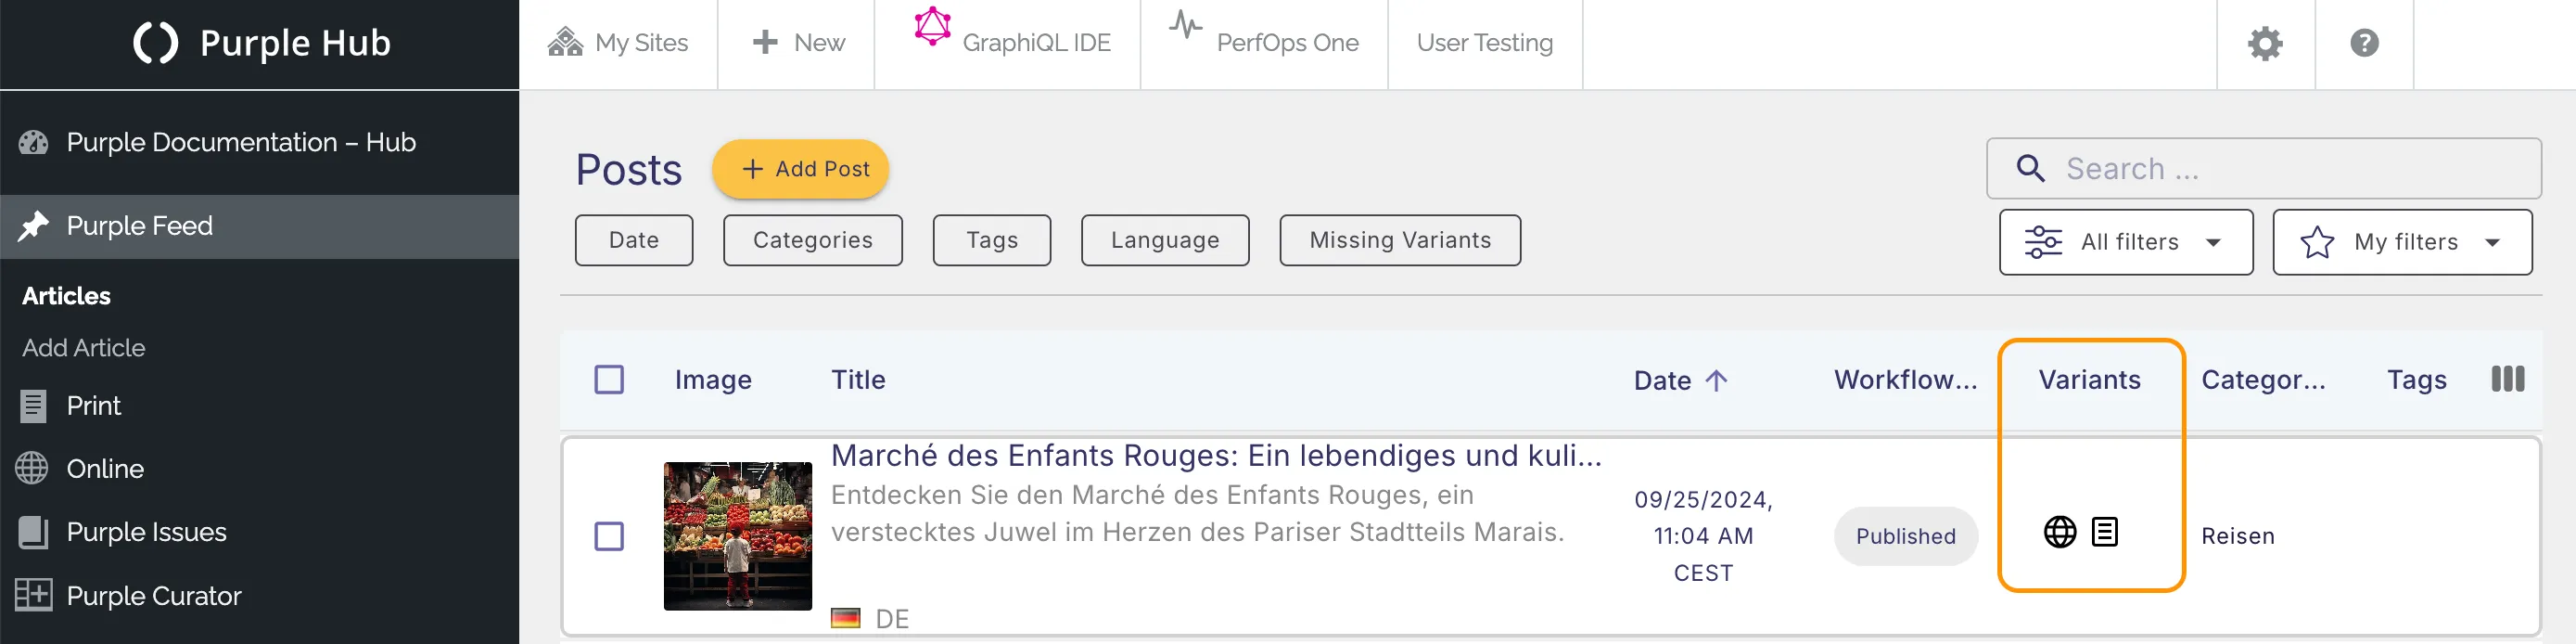Click the German flag icon

click(845, 619)
